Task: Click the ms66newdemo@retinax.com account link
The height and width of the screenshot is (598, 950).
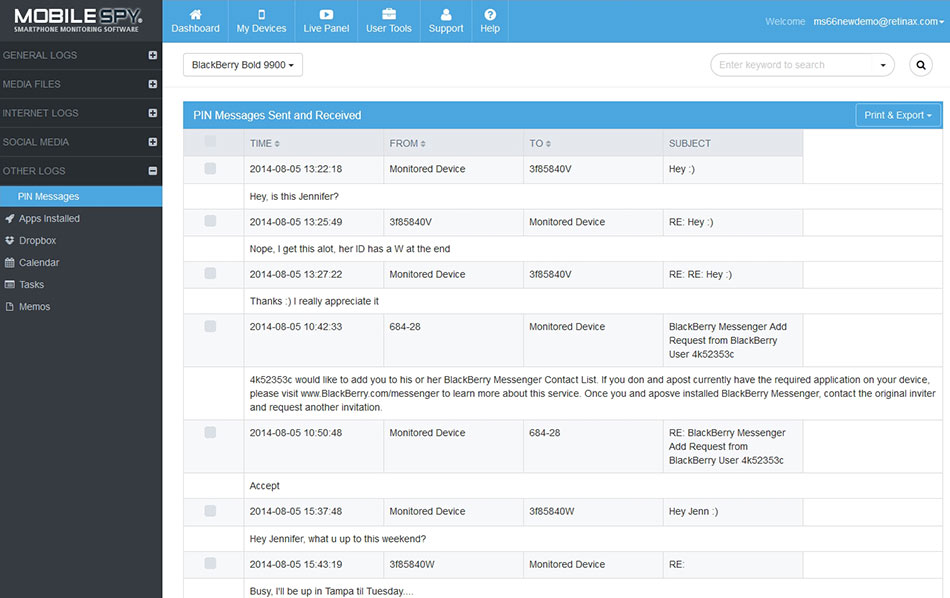Action: [x=877, y=21]
